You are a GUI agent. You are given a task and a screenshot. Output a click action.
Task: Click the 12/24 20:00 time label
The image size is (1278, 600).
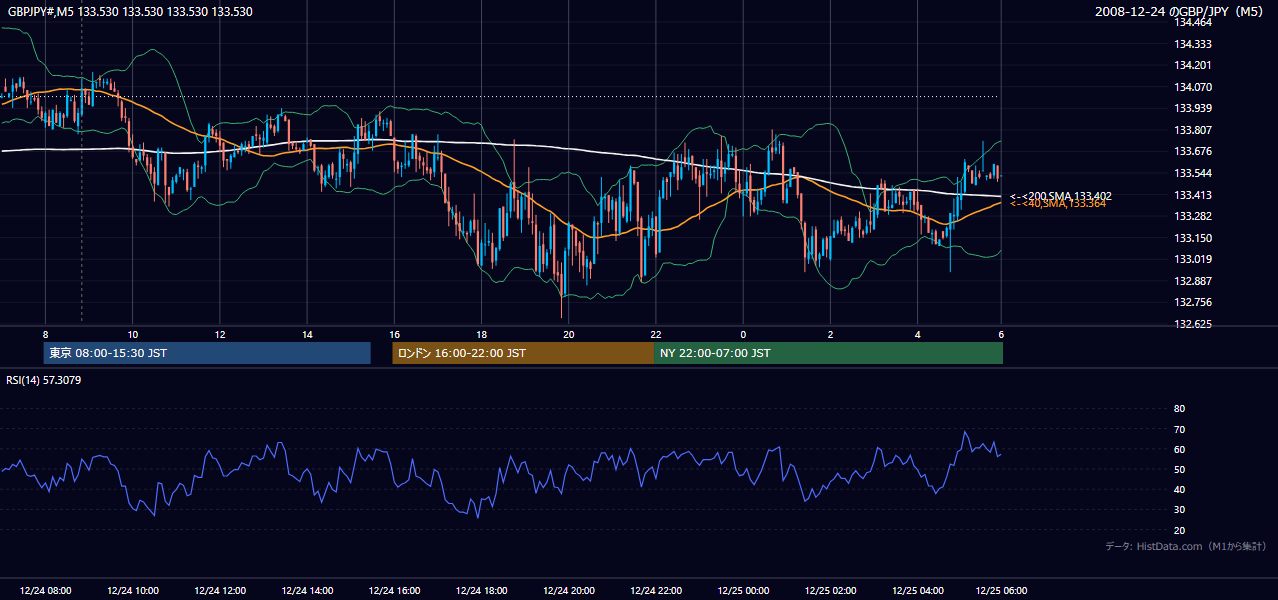(568, 590)
